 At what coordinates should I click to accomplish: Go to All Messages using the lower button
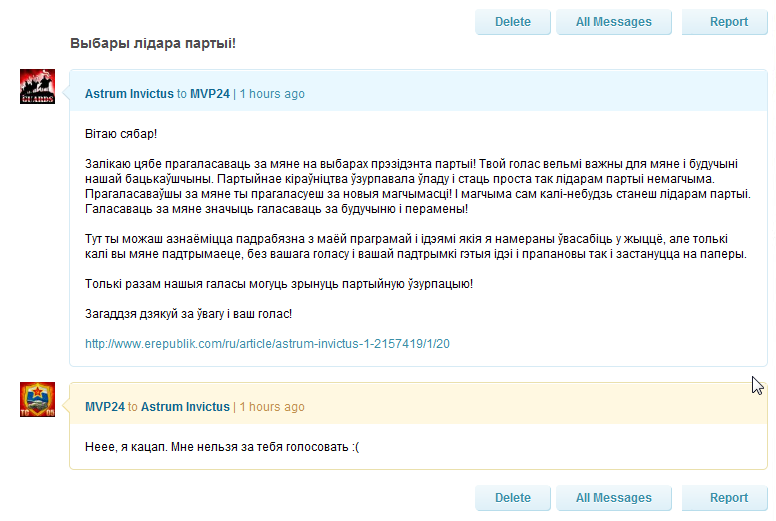[x=614, y=498]
